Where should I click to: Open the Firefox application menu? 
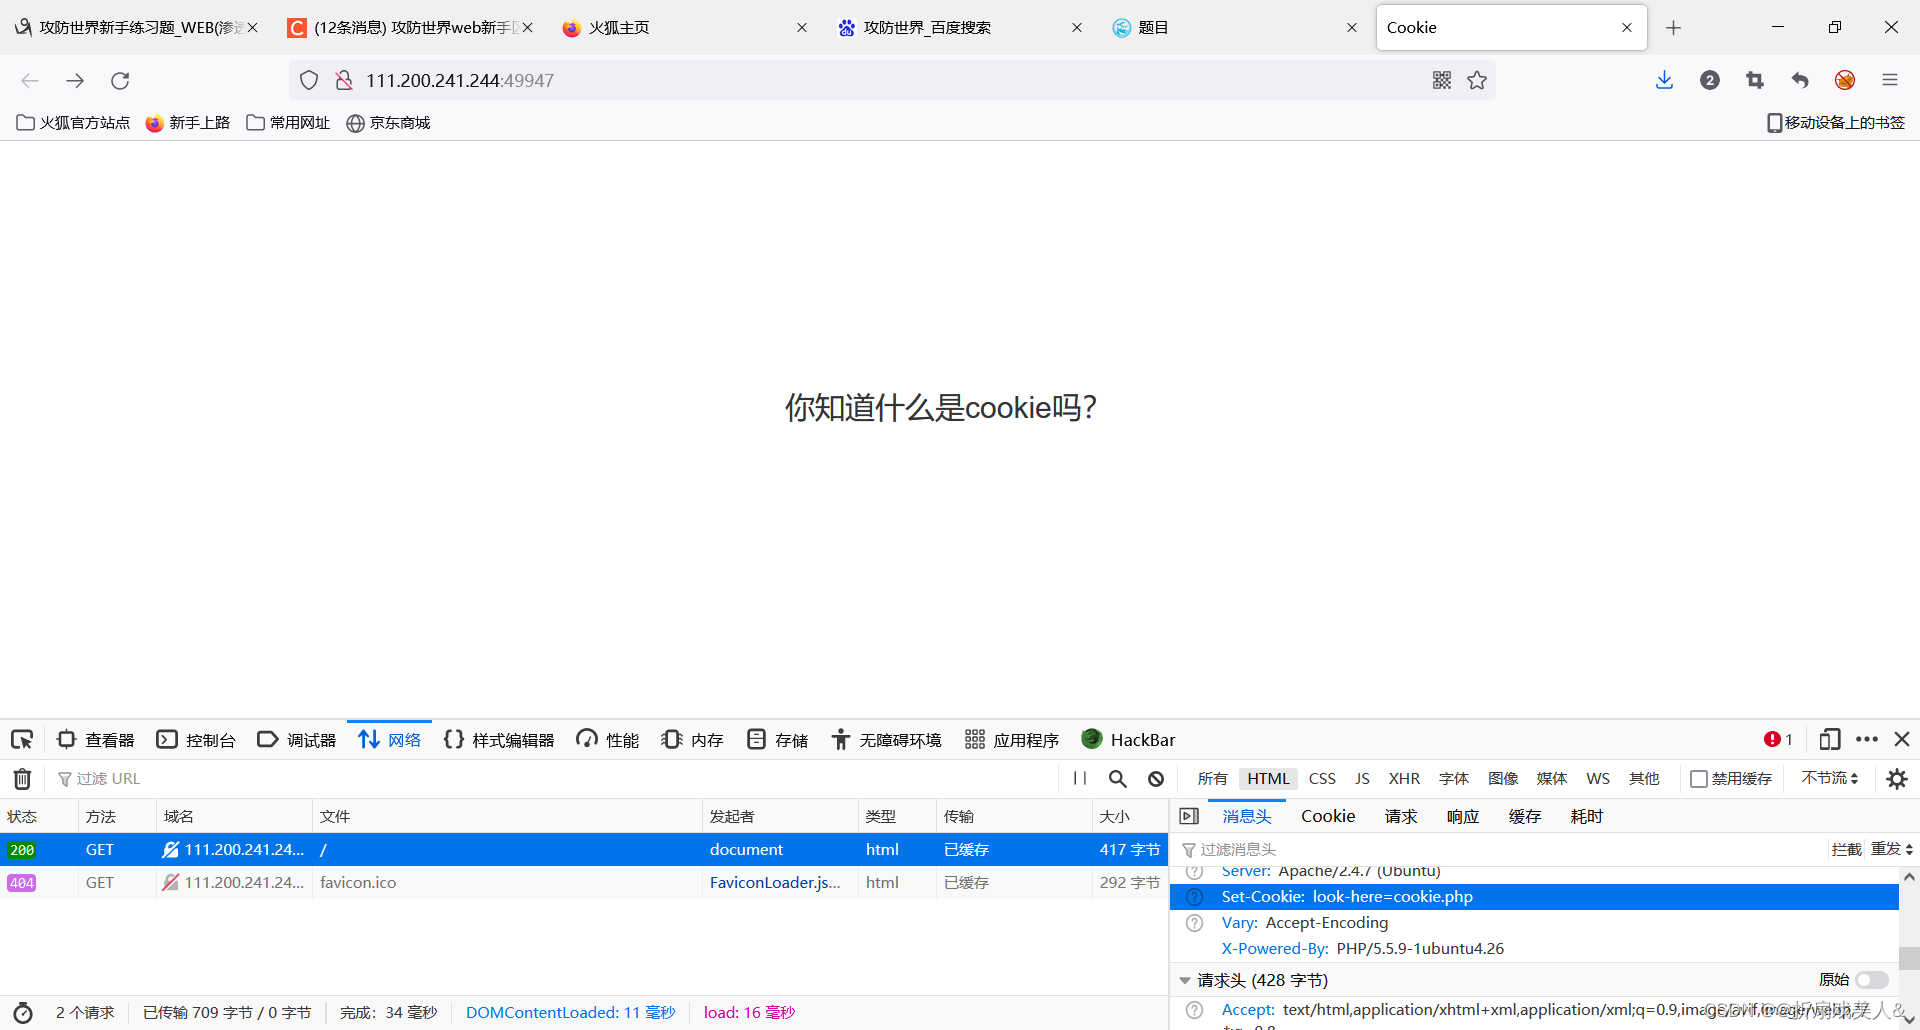[x=1891, y=80]
